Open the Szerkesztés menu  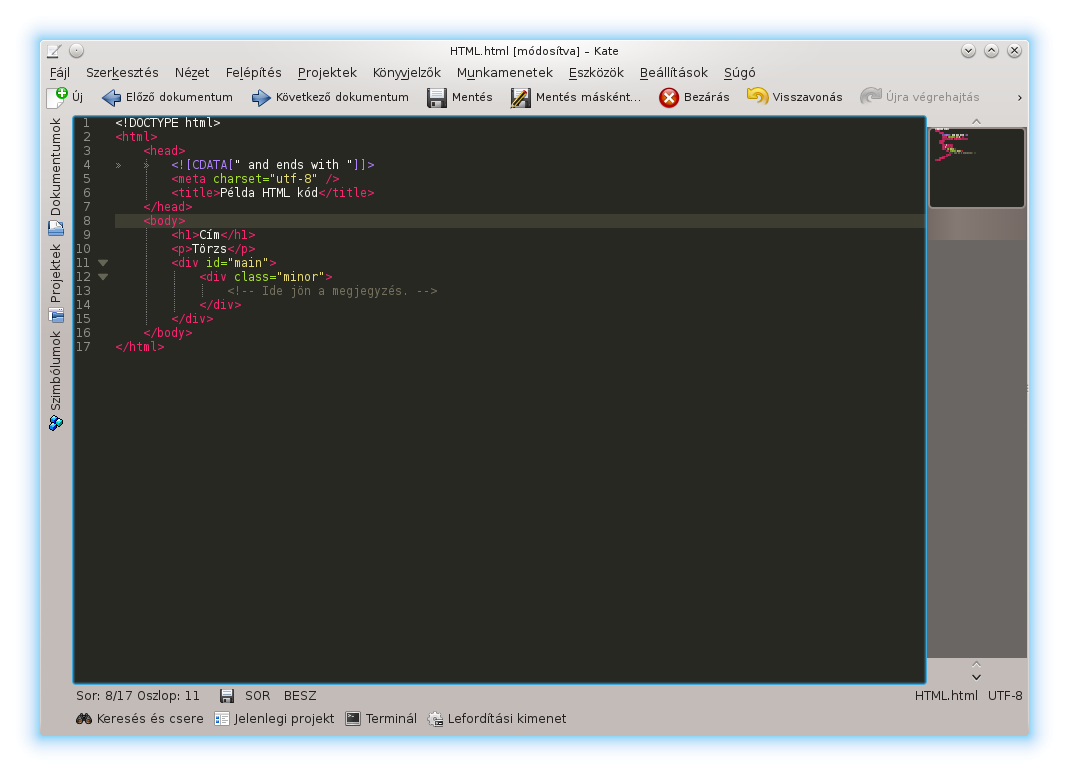click(x=122, y=72)
